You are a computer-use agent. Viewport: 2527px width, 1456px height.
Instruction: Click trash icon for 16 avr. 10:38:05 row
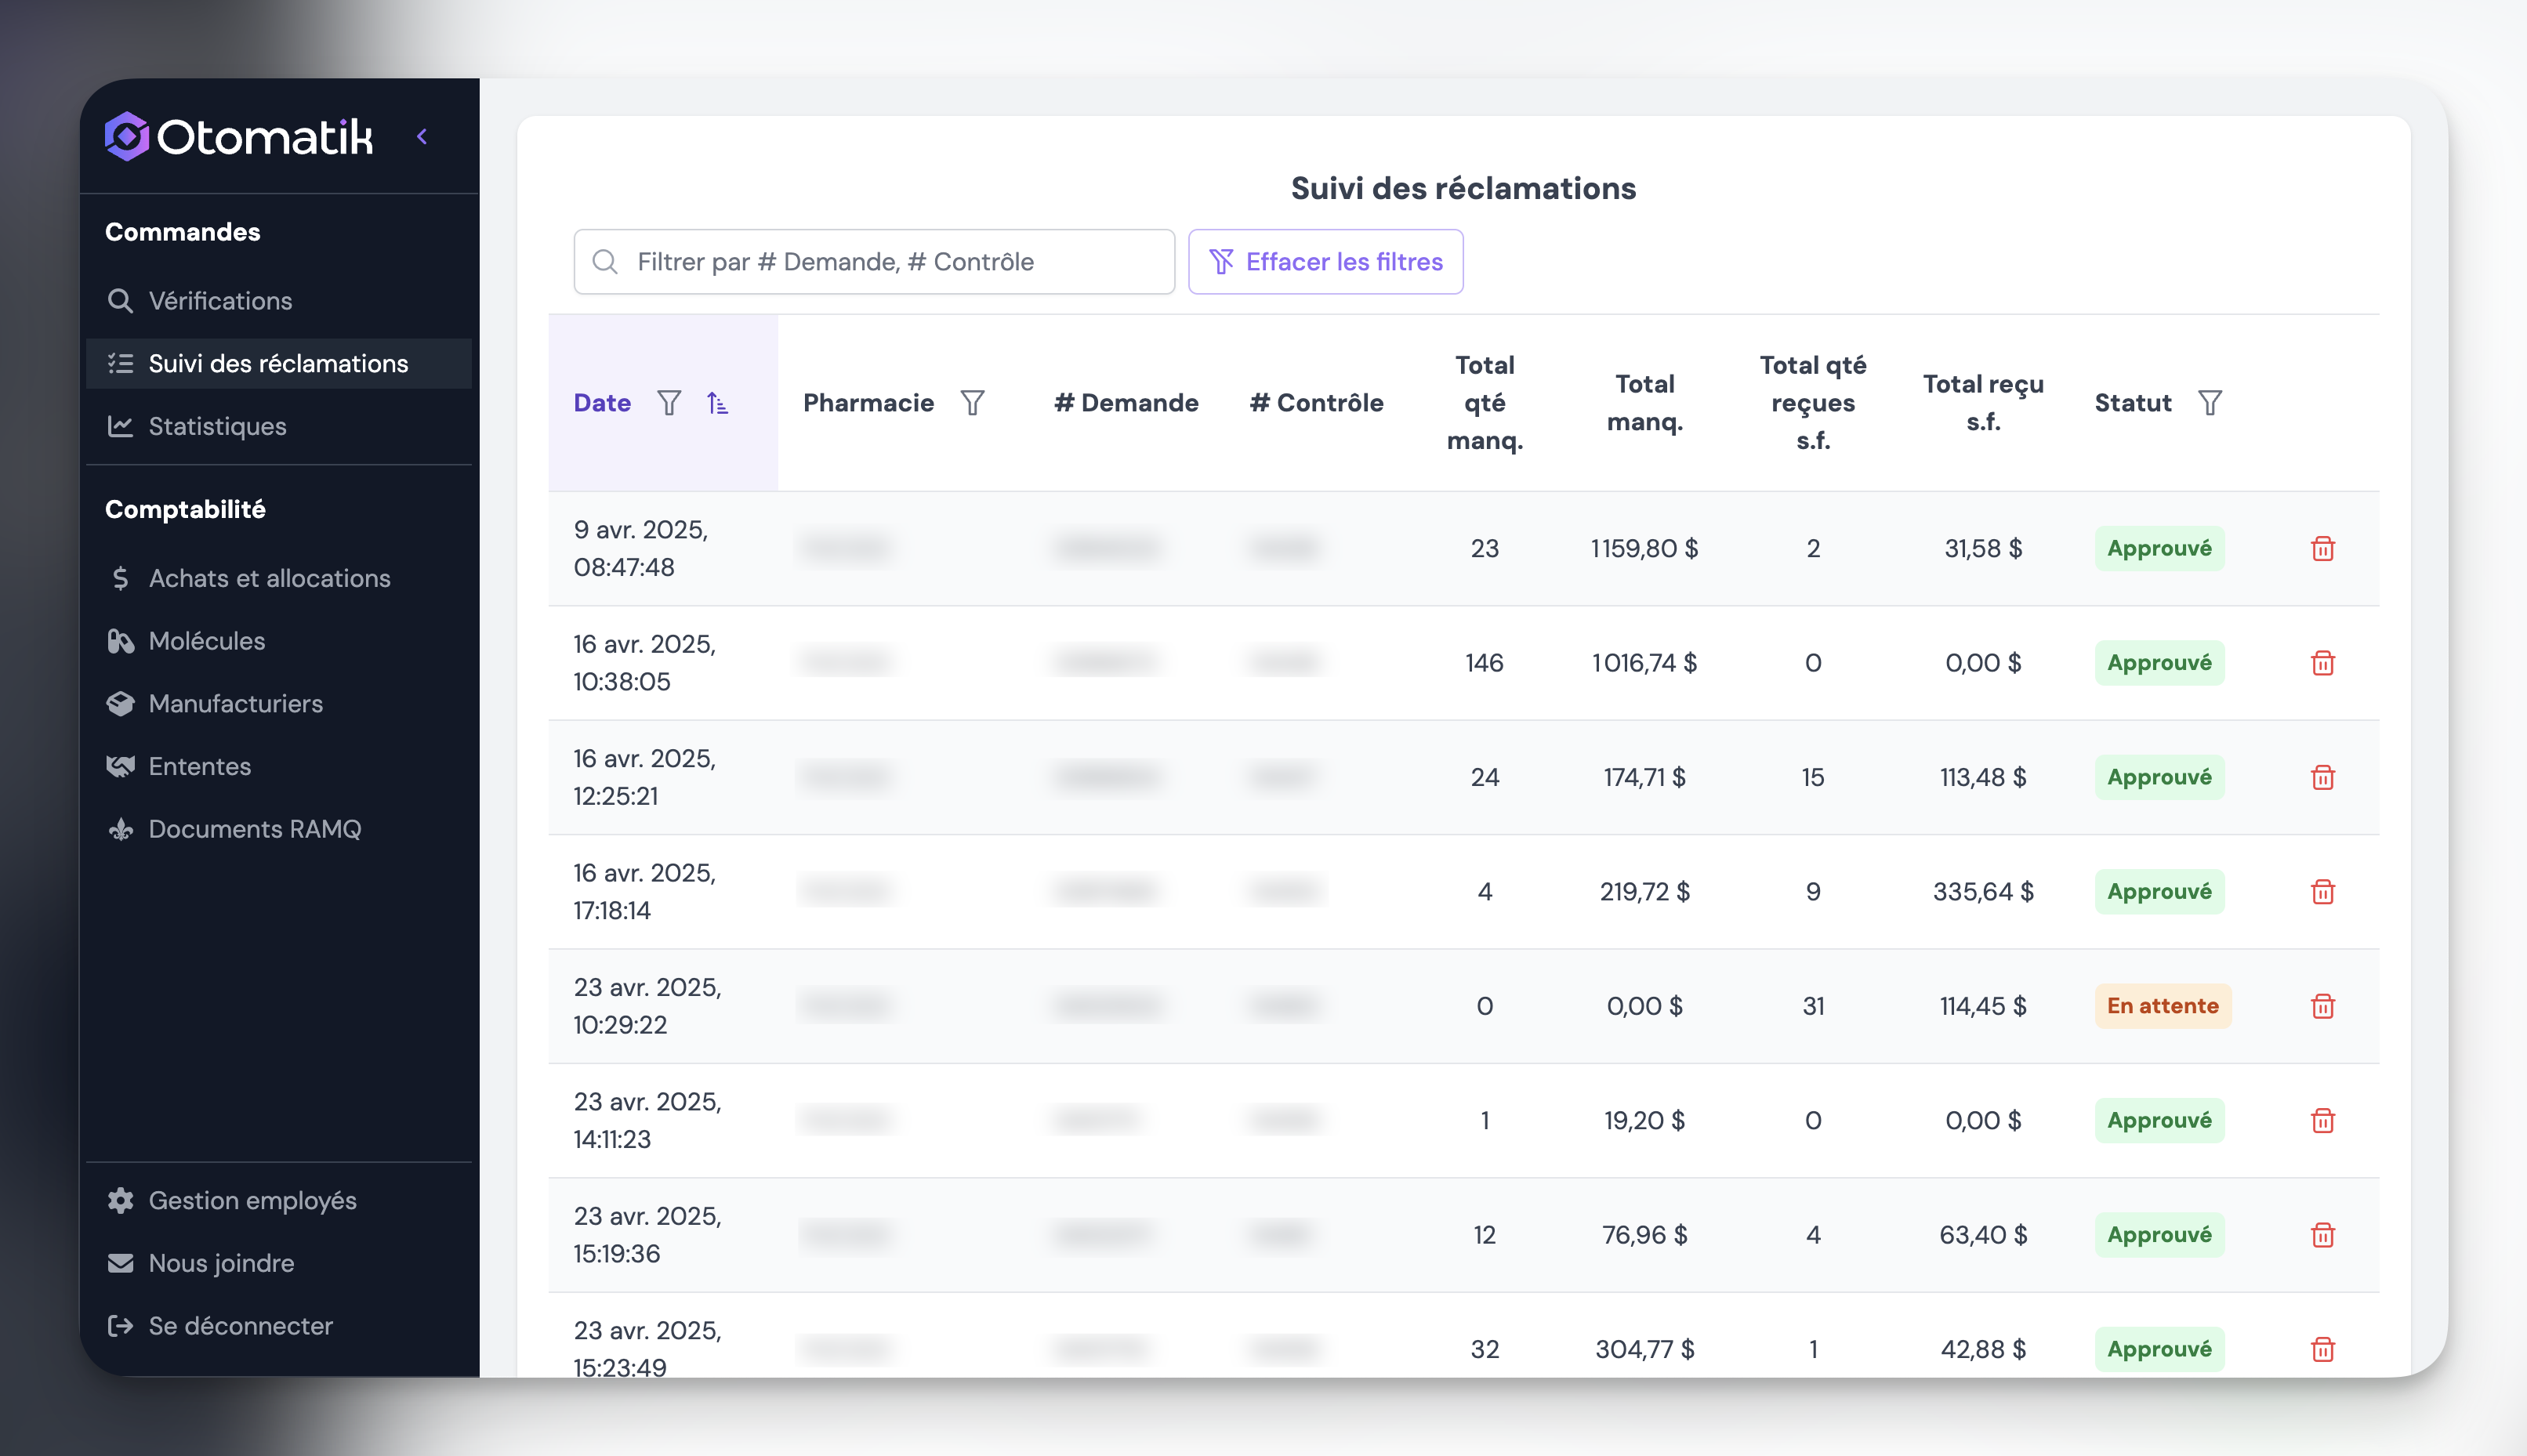pyautogui.click(x=2322, y=663)
